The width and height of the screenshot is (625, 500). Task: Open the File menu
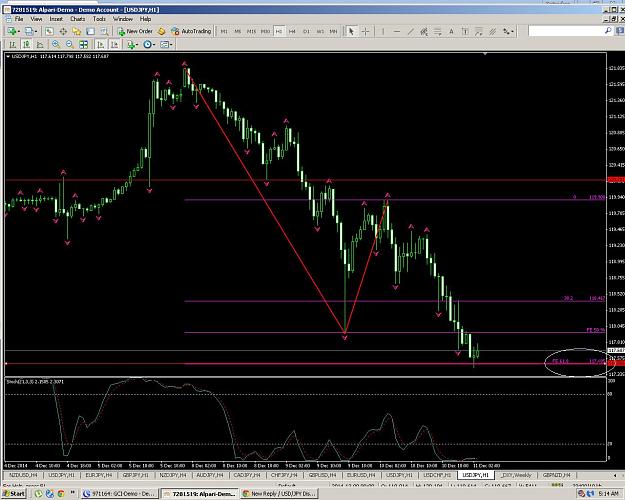coord(19,19)
